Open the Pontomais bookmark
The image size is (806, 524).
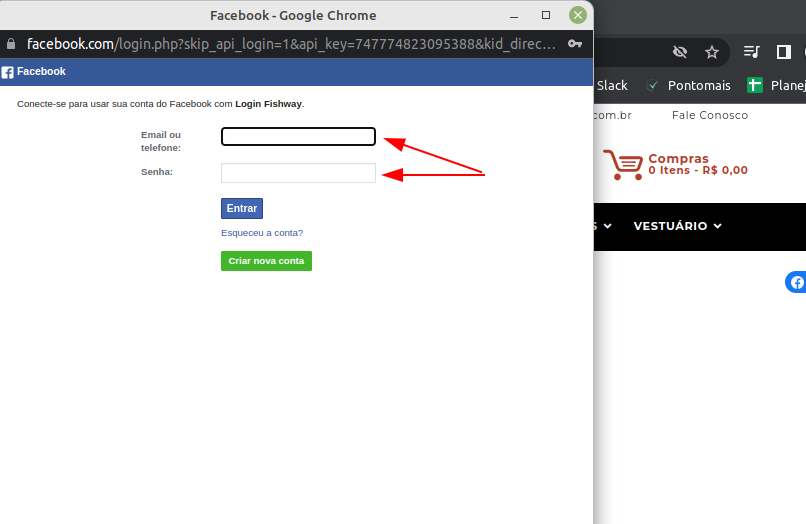pos(689,85)
